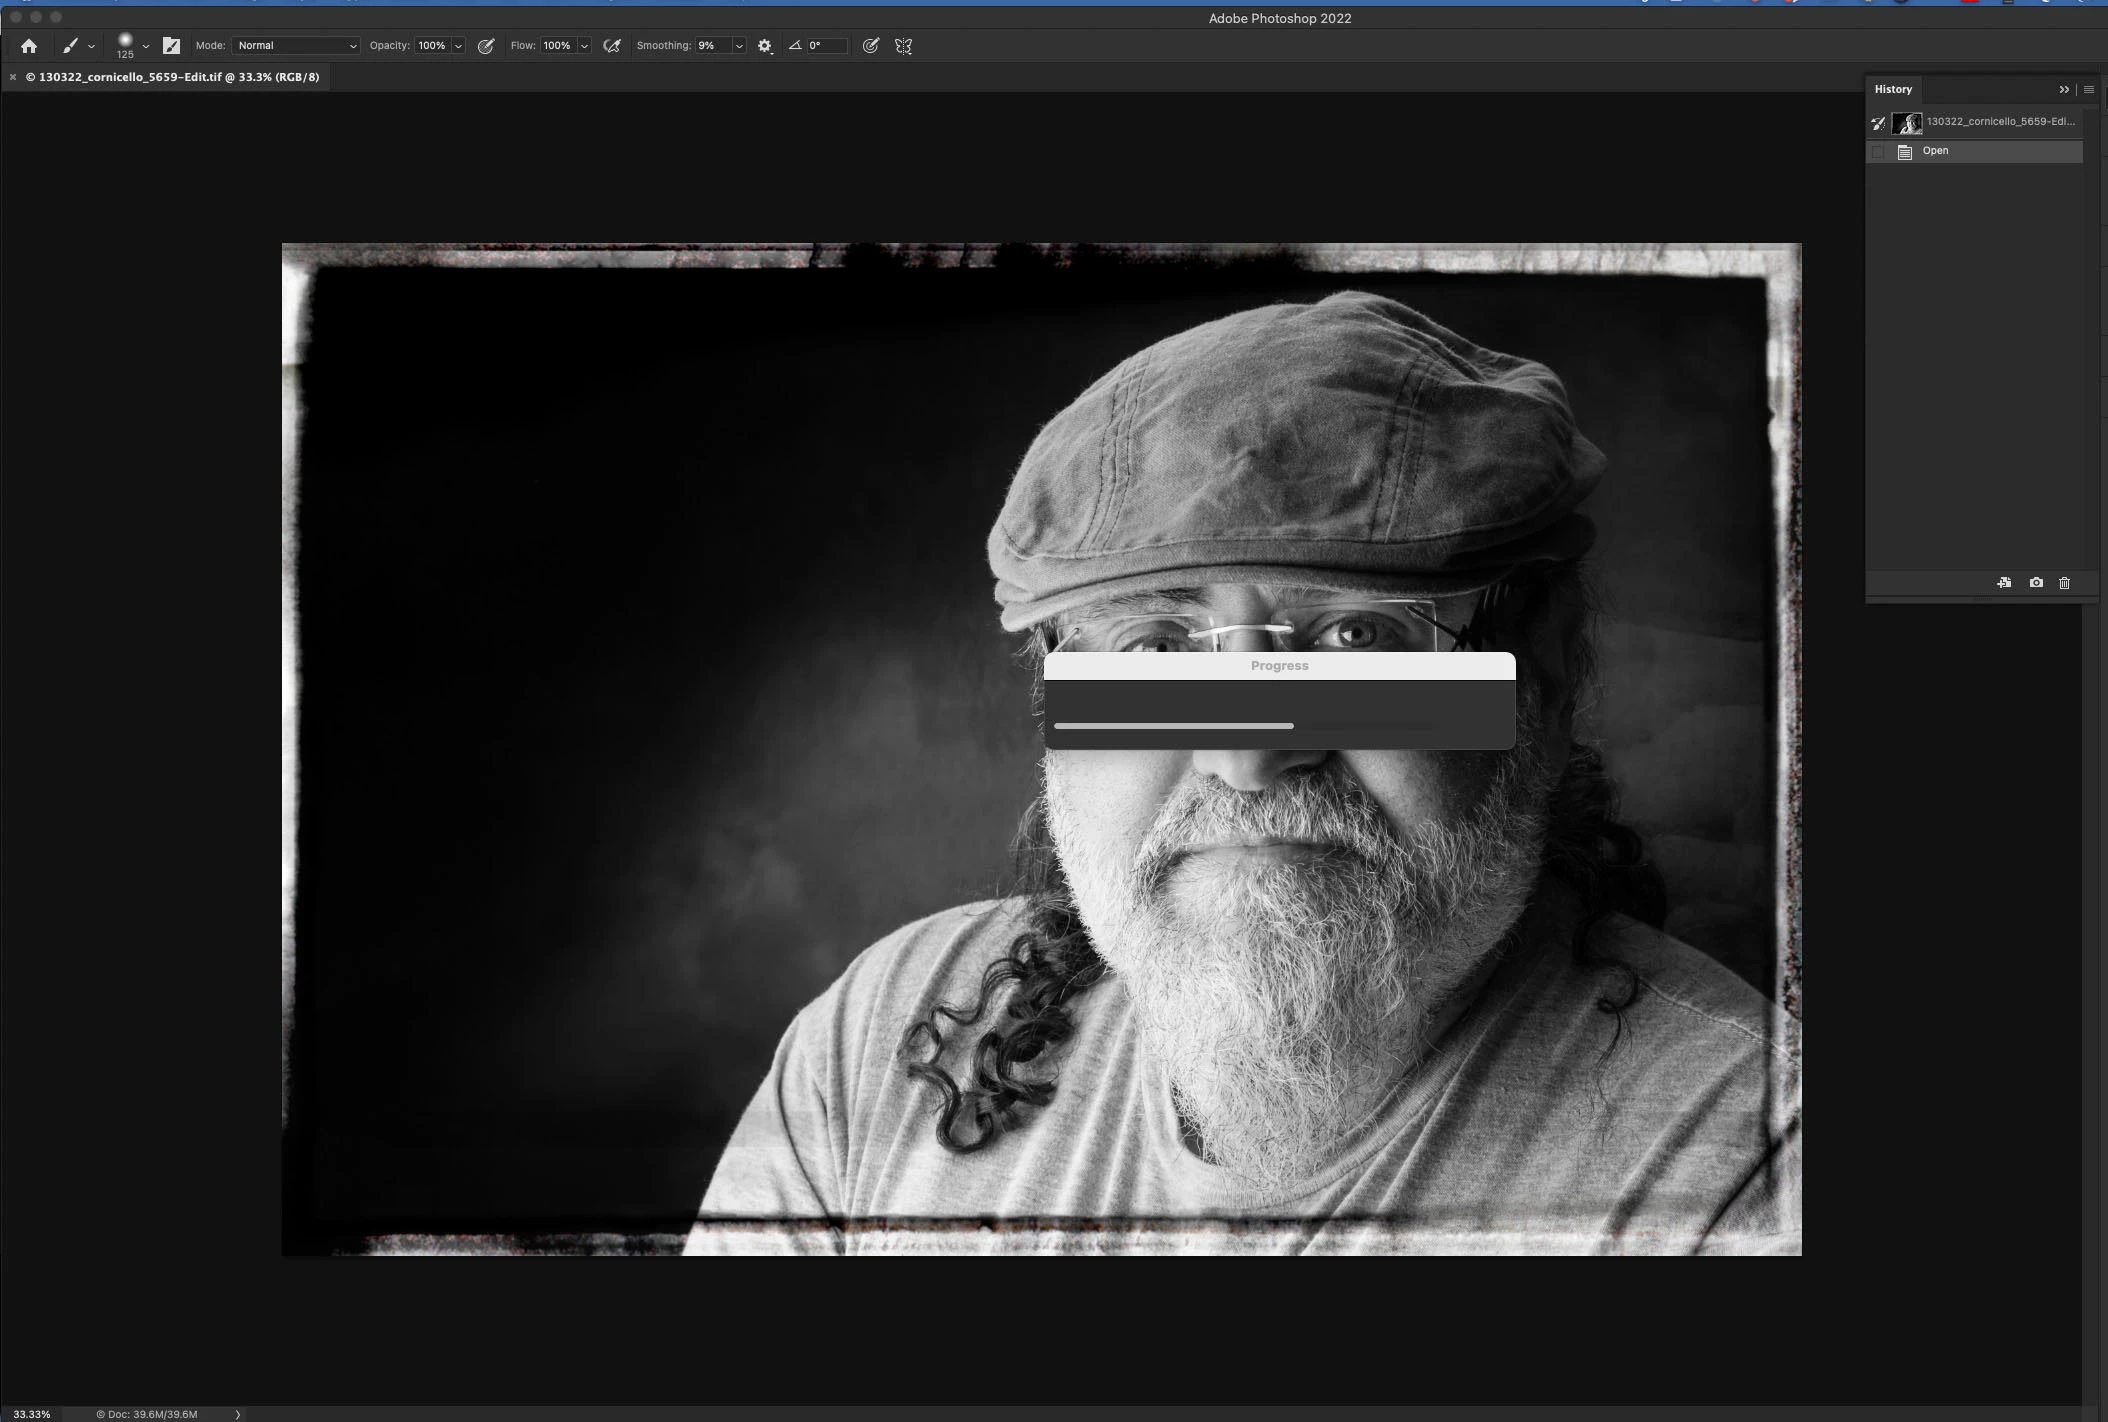The width and height of the screenshot is (2108, 1422).
Task: Delete current history state trash icon
Action: (2064, 583)
